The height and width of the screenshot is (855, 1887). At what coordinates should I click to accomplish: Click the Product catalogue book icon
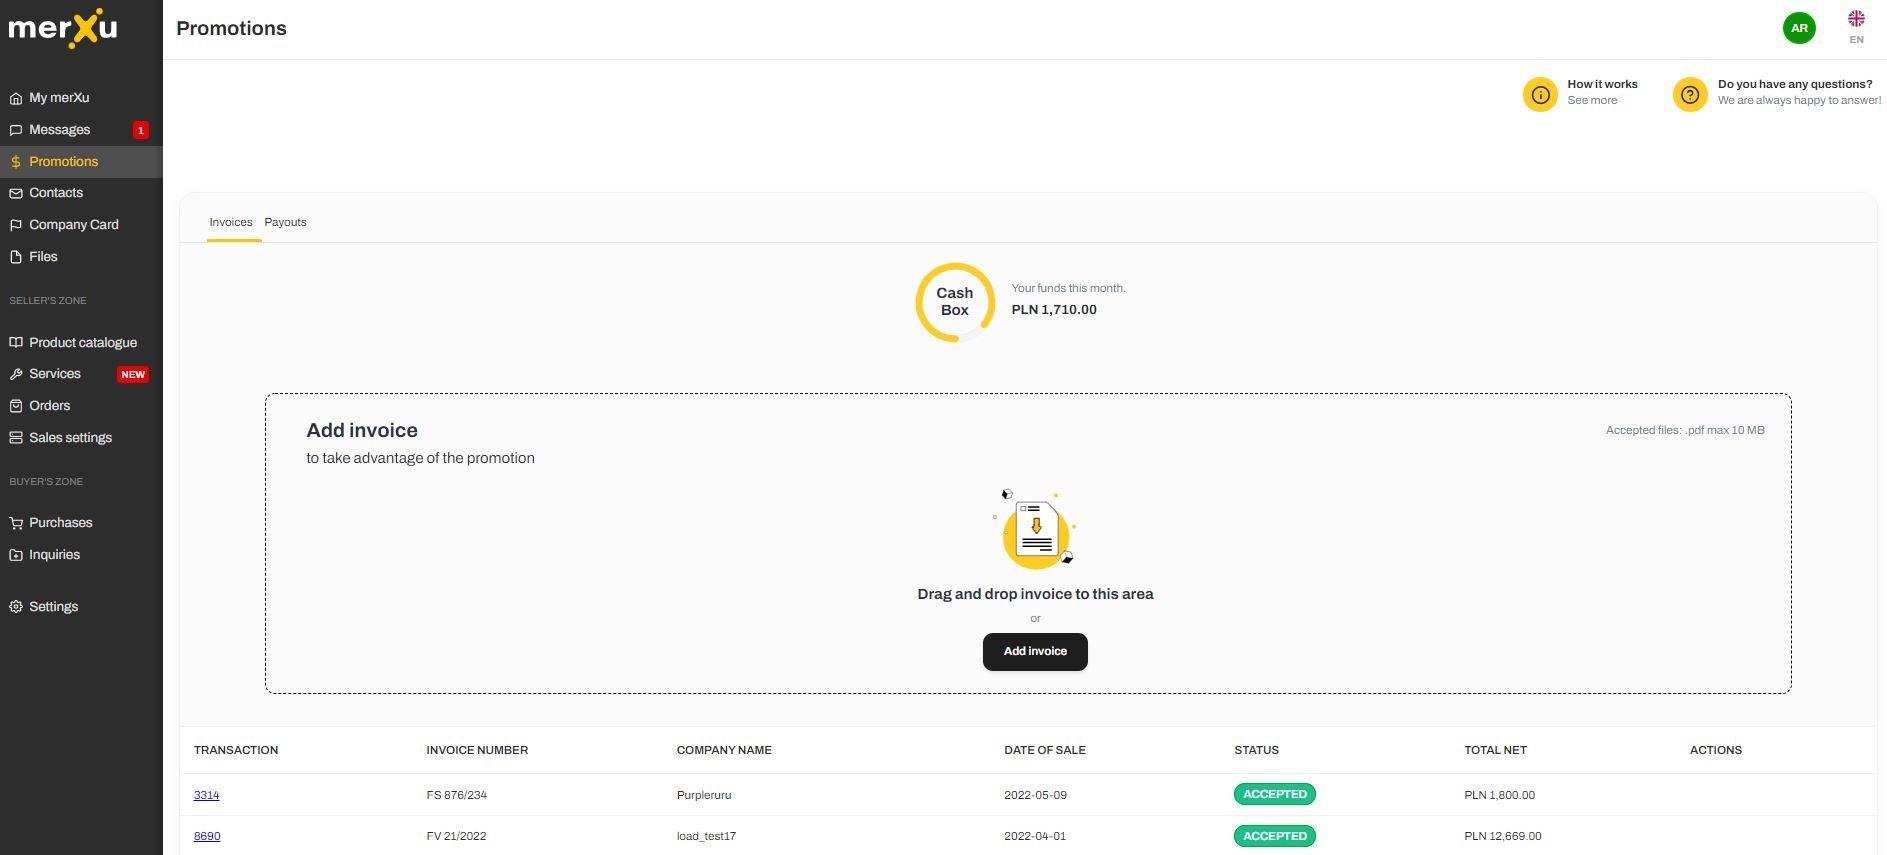(16, 342)
